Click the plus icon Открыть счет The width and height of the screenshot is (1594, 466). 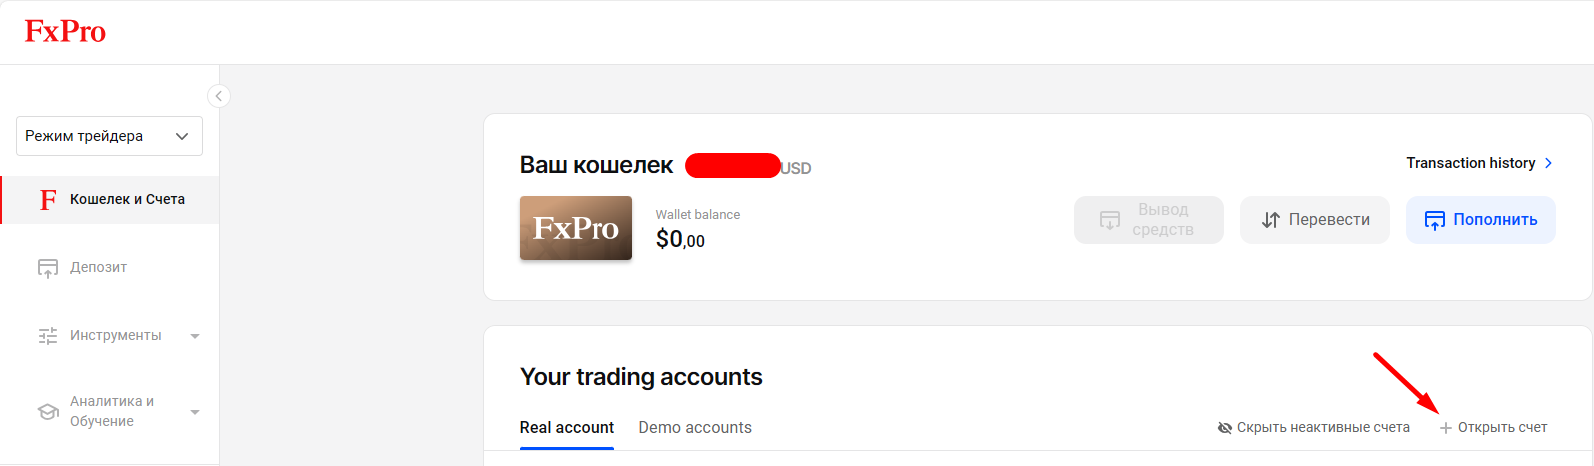pyautogui.click(x=1445, y=428)
